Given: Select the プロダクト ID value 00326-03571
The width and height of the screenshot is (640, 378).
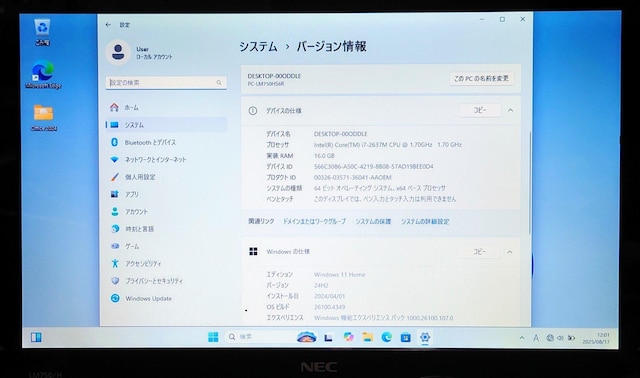Looking at the screenshot, I should 352,177.
